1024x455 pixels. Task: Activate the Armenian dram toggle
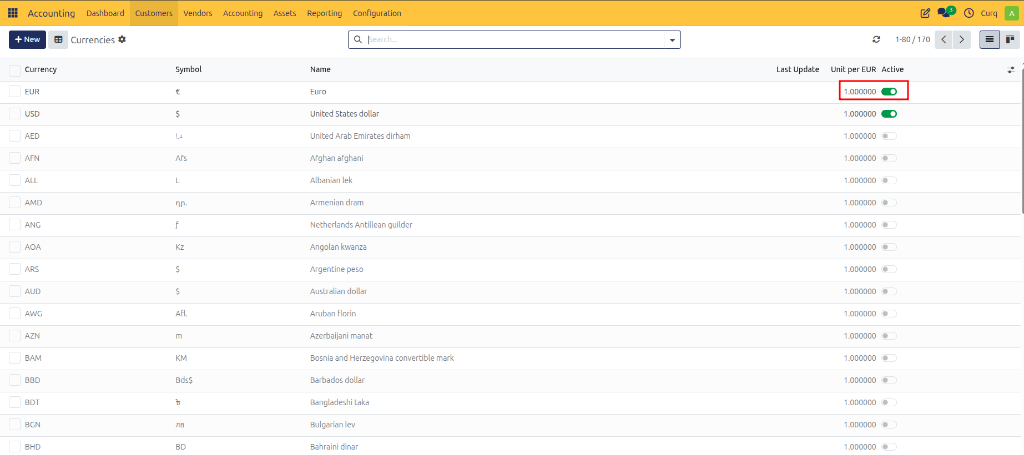tap(889, 203)
